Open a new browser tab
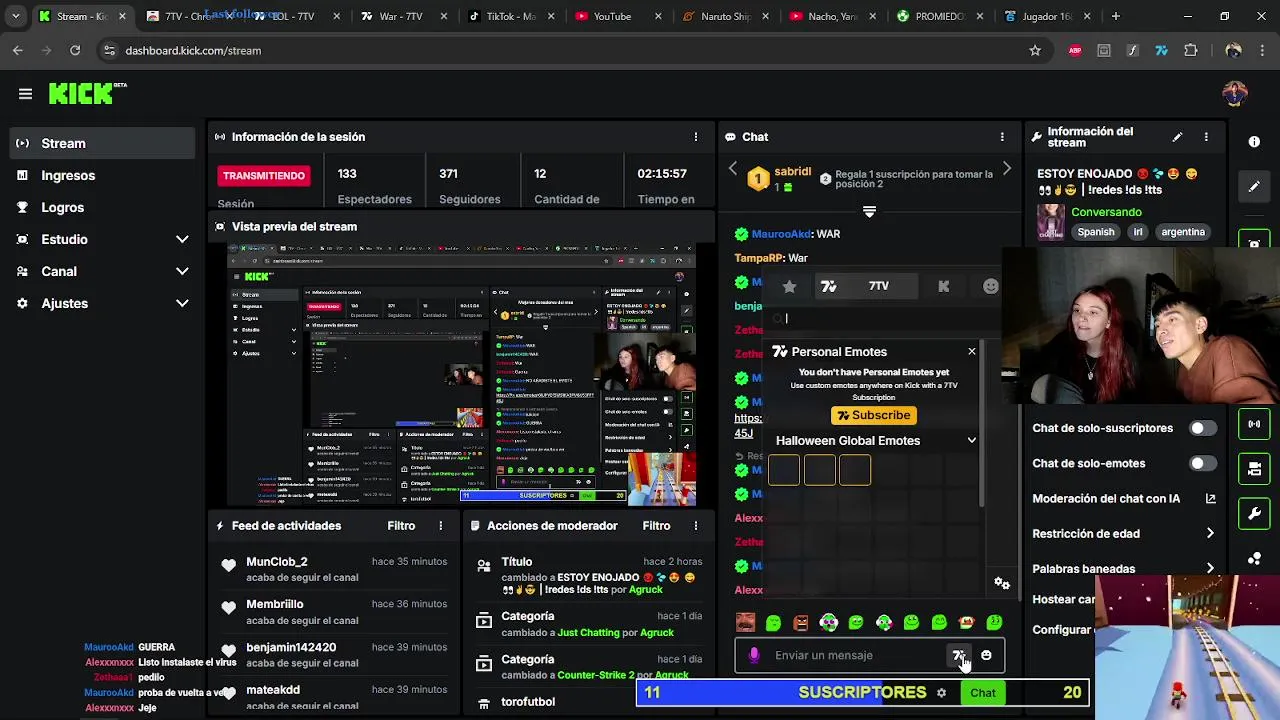Viewport: 1280px width, 720px height. 1115,16
